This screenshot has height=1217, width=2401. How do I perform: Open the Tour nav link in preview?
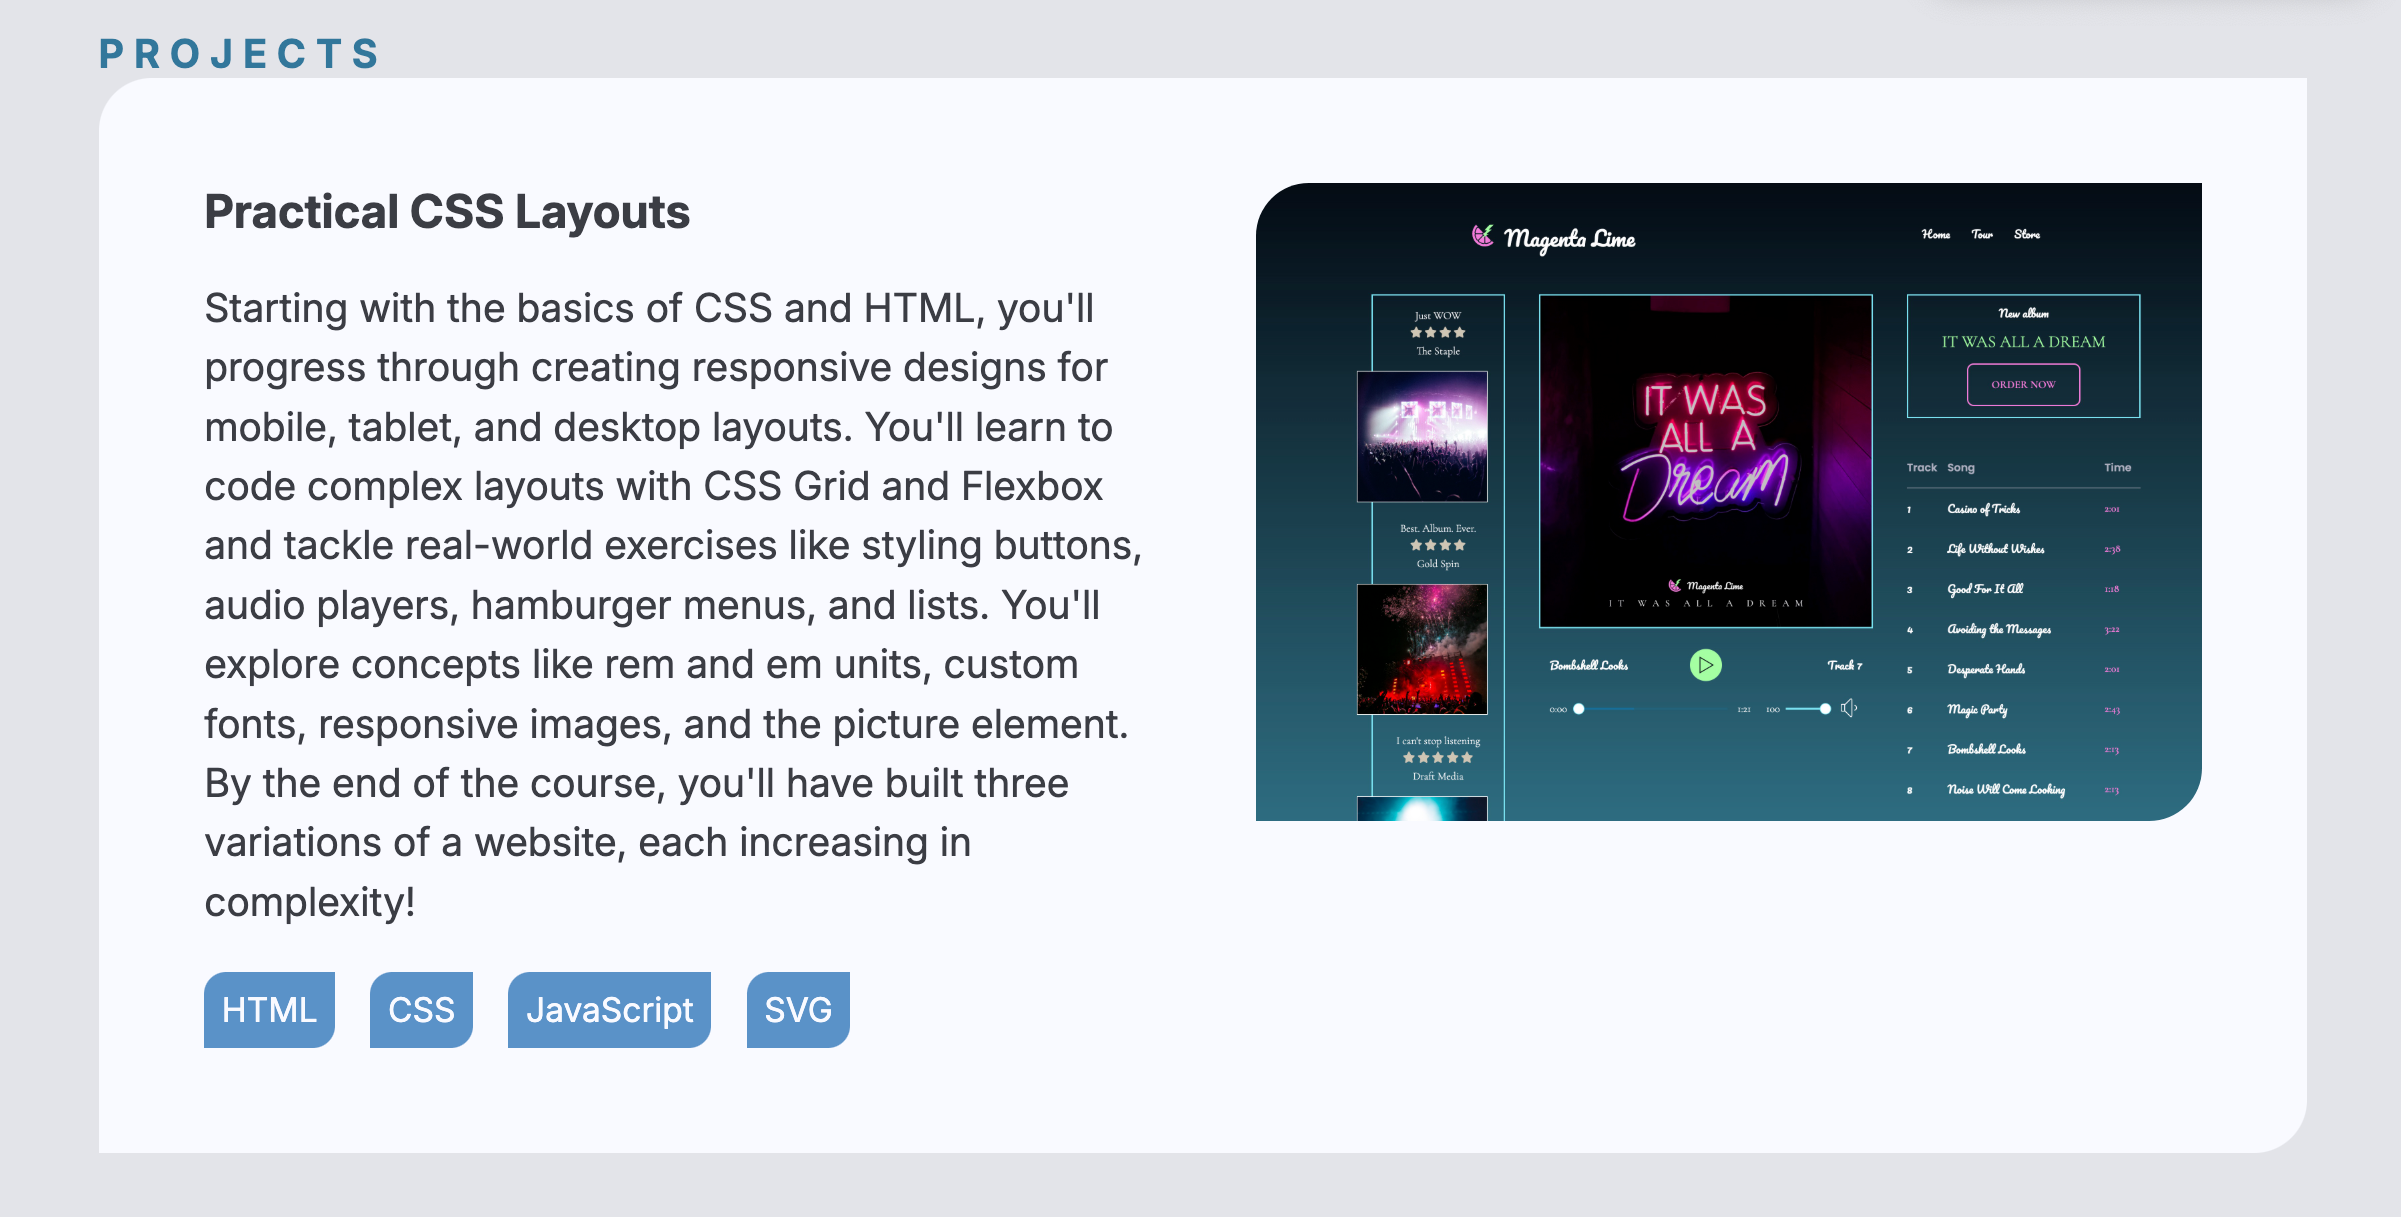pos(1981,234)
